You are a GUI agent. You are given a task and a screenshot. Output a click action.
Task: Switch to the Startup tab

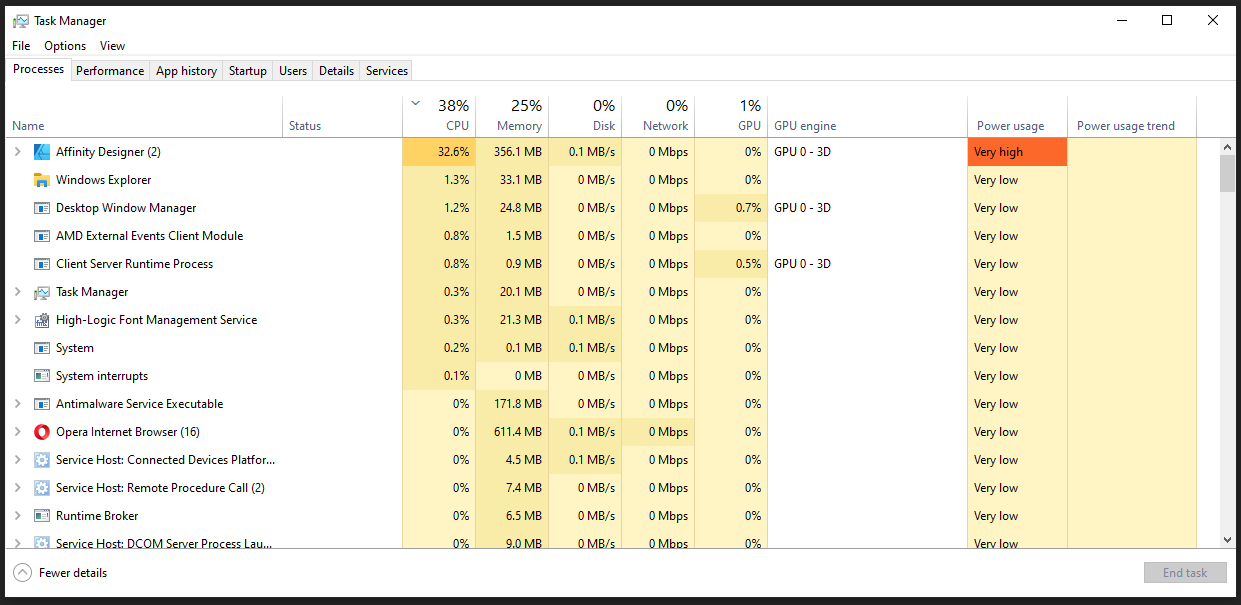coord(248,71)
